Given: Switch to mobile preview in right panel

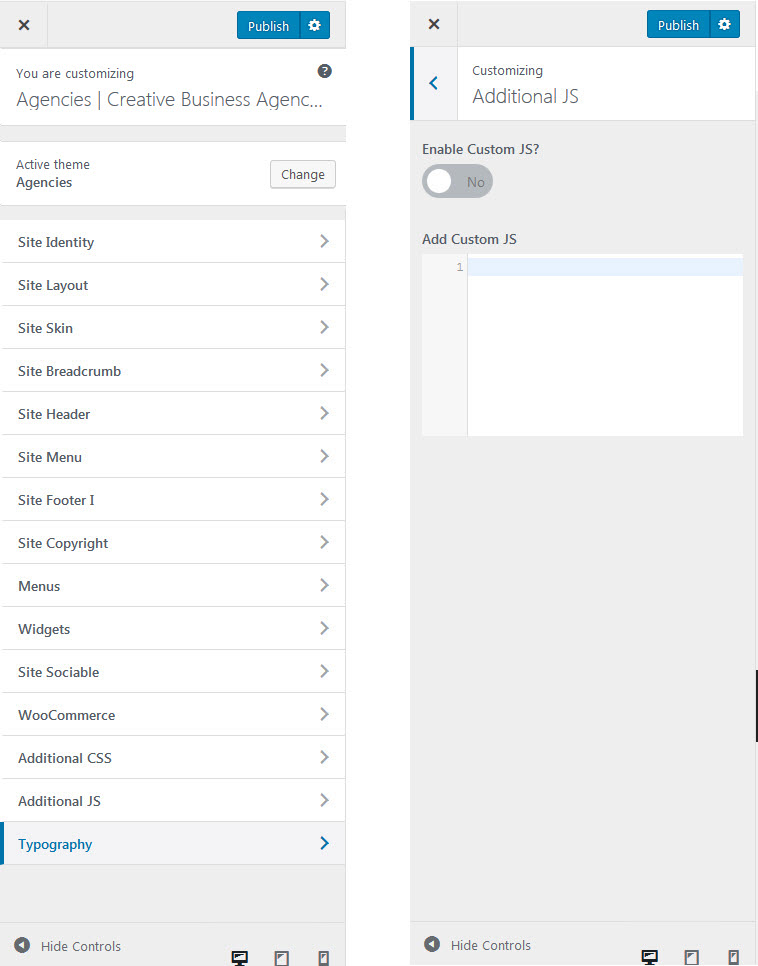Looking at the screenshot, I should coord(734,957).
